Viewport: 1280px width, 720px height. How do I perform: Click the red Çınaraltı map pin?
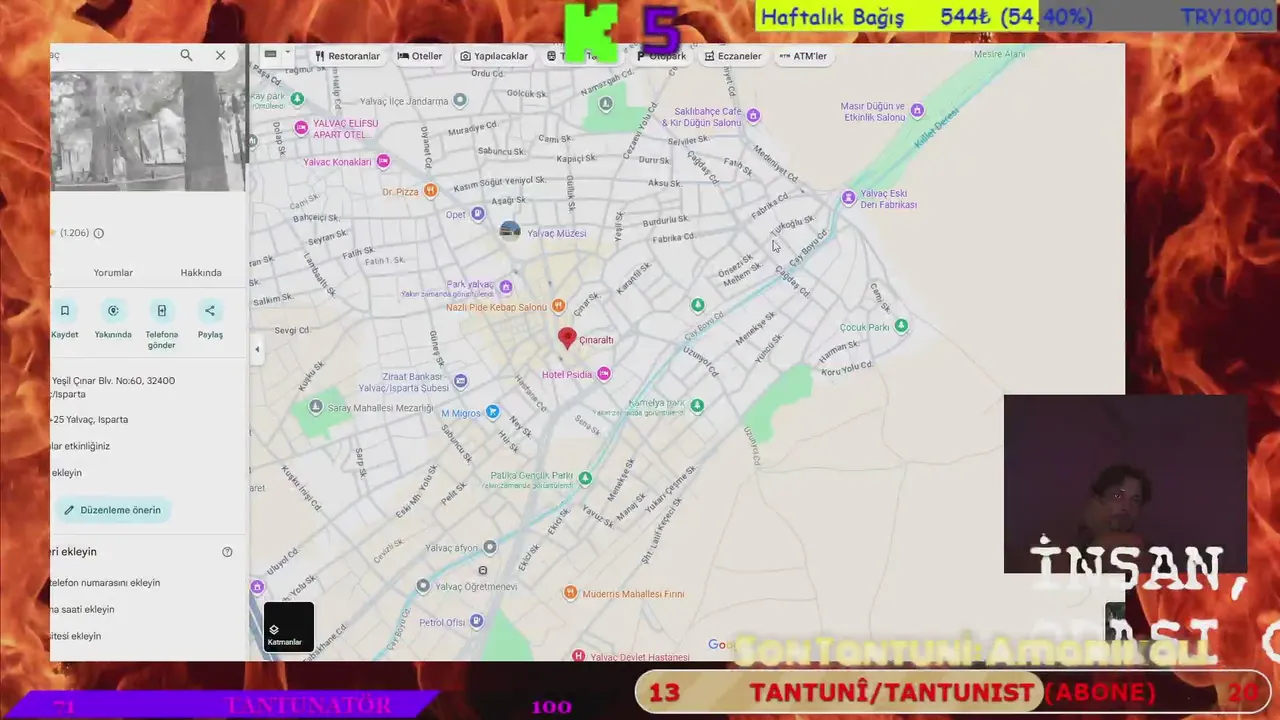coord(567,339)
